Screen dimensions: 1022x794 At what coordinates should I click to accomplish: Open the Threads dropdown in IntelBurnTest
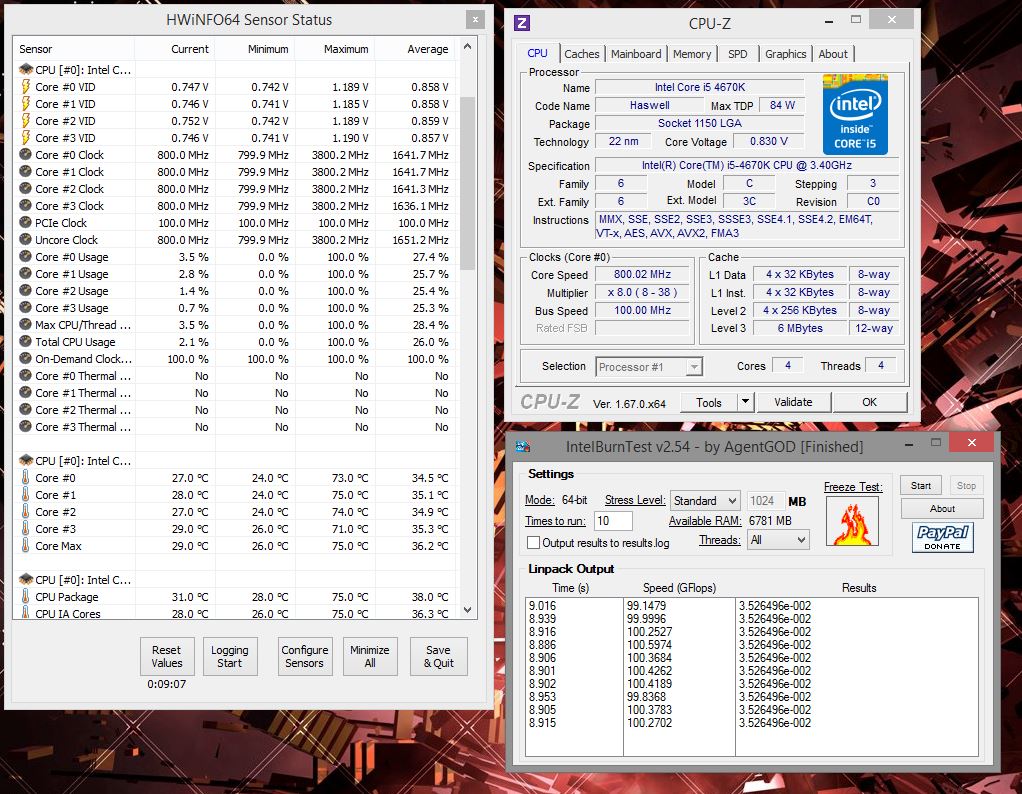[778, 540]
